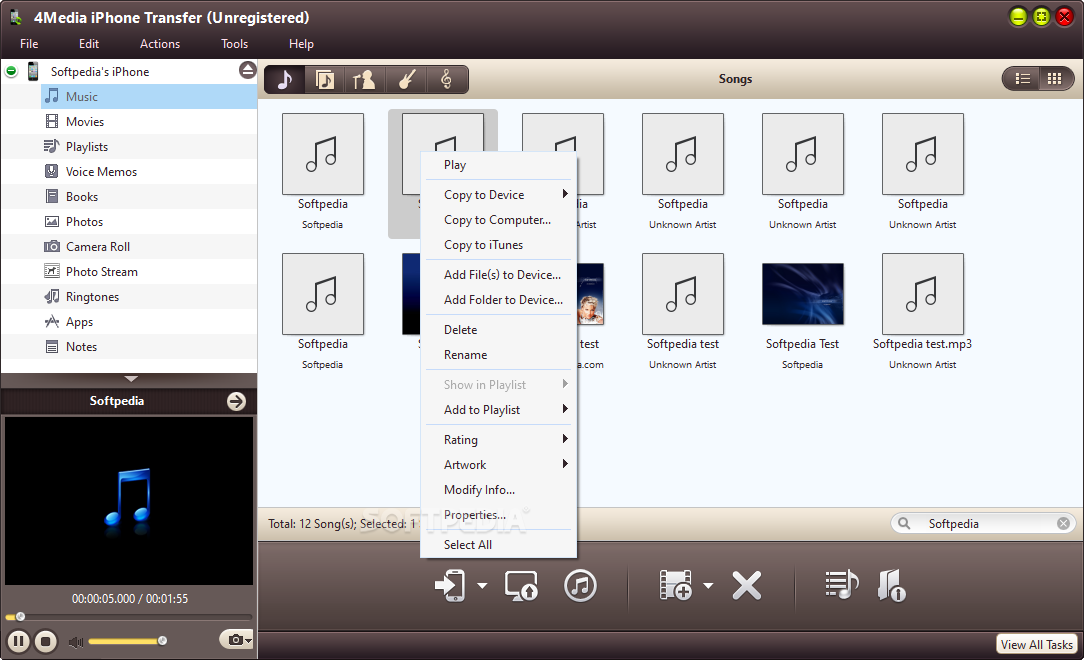
Task: Click the Add Files to Device toolbar icon
Action: click(x=675, y=585)
